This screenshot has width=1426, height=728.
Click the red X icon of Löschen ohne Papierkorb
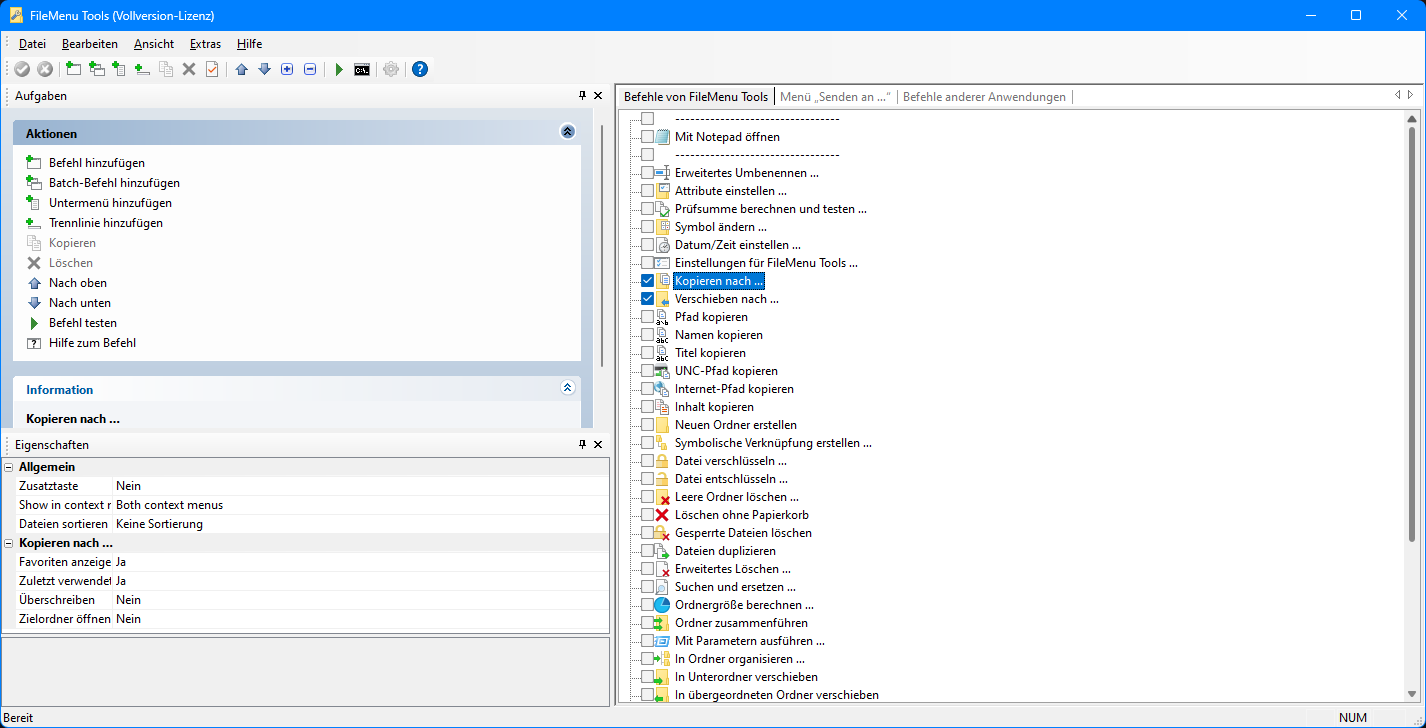[x=662, y=515]
